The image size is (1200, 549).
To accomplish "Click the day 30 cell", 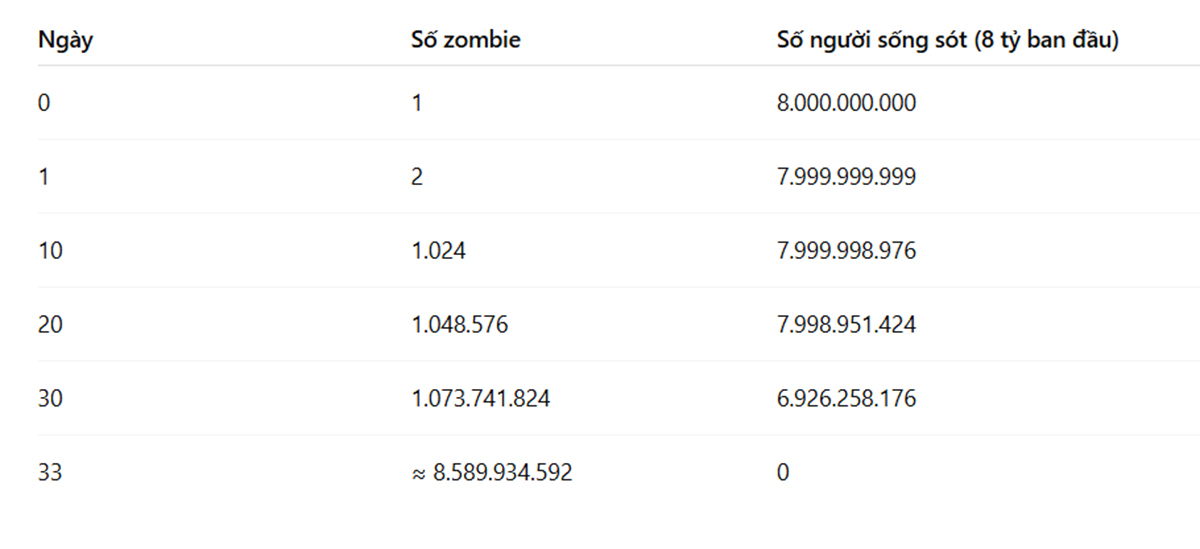I will pyautogui.click(x=50, y=399).
